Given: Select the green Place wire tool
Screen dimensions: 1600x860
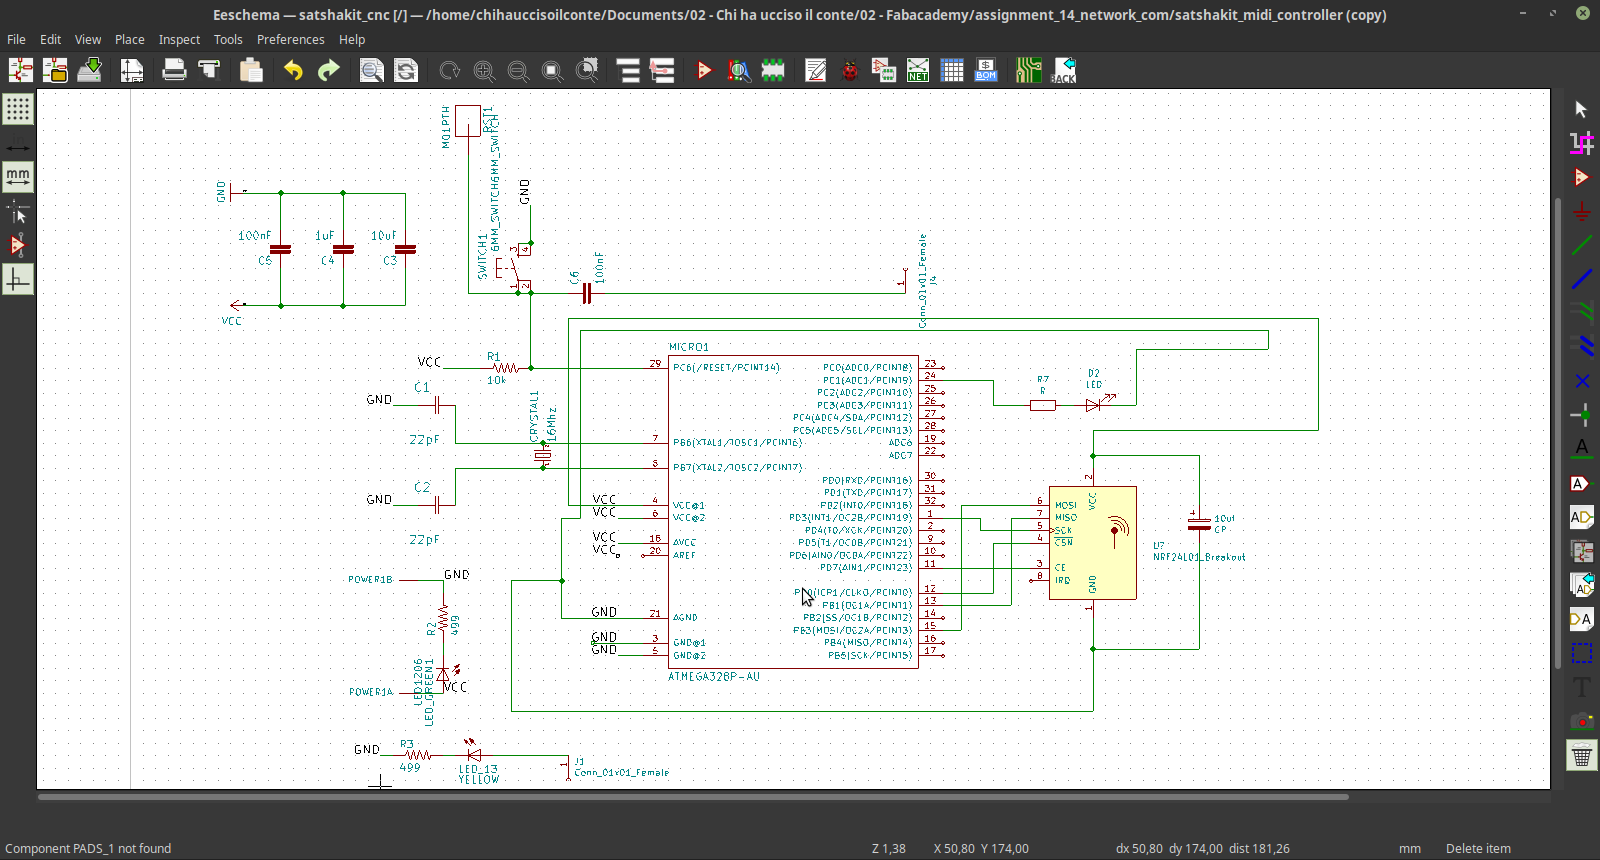Looking at the screenshot, I should click(x=1581, y=245).
